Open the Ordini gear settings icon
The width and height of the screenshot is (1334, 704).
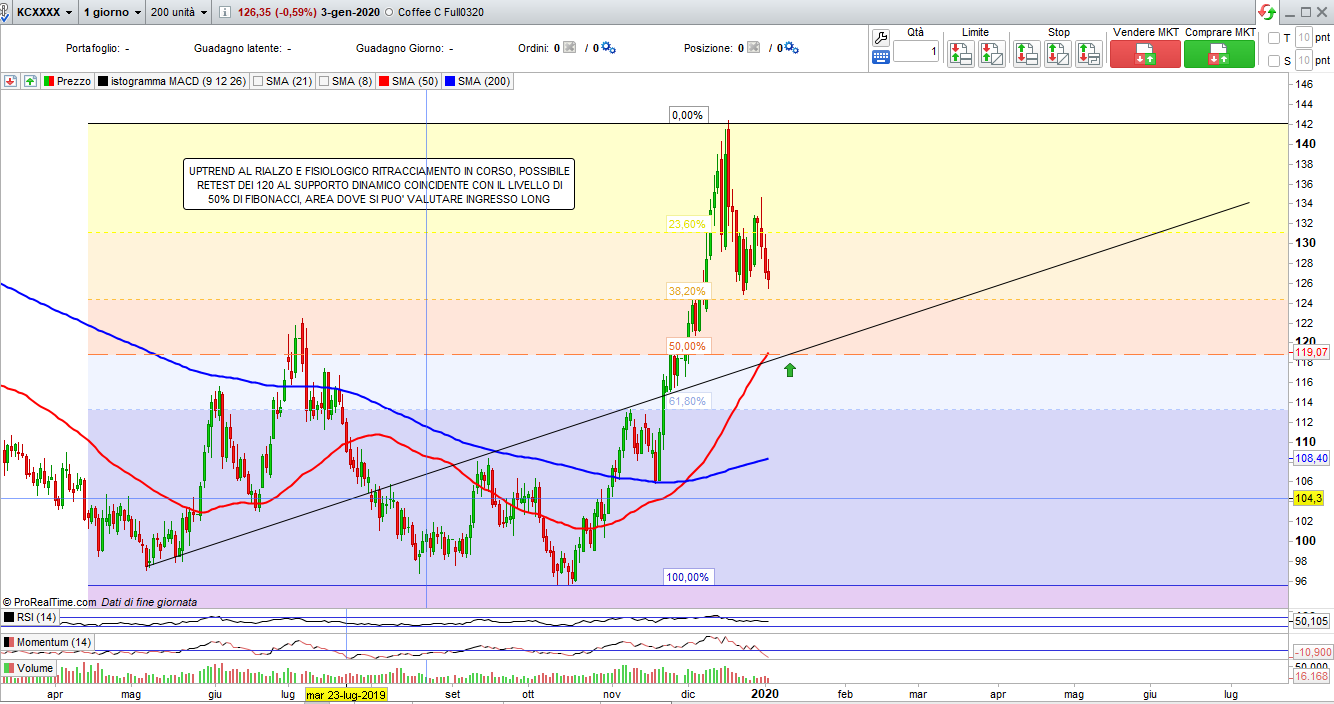pos(608,48)
